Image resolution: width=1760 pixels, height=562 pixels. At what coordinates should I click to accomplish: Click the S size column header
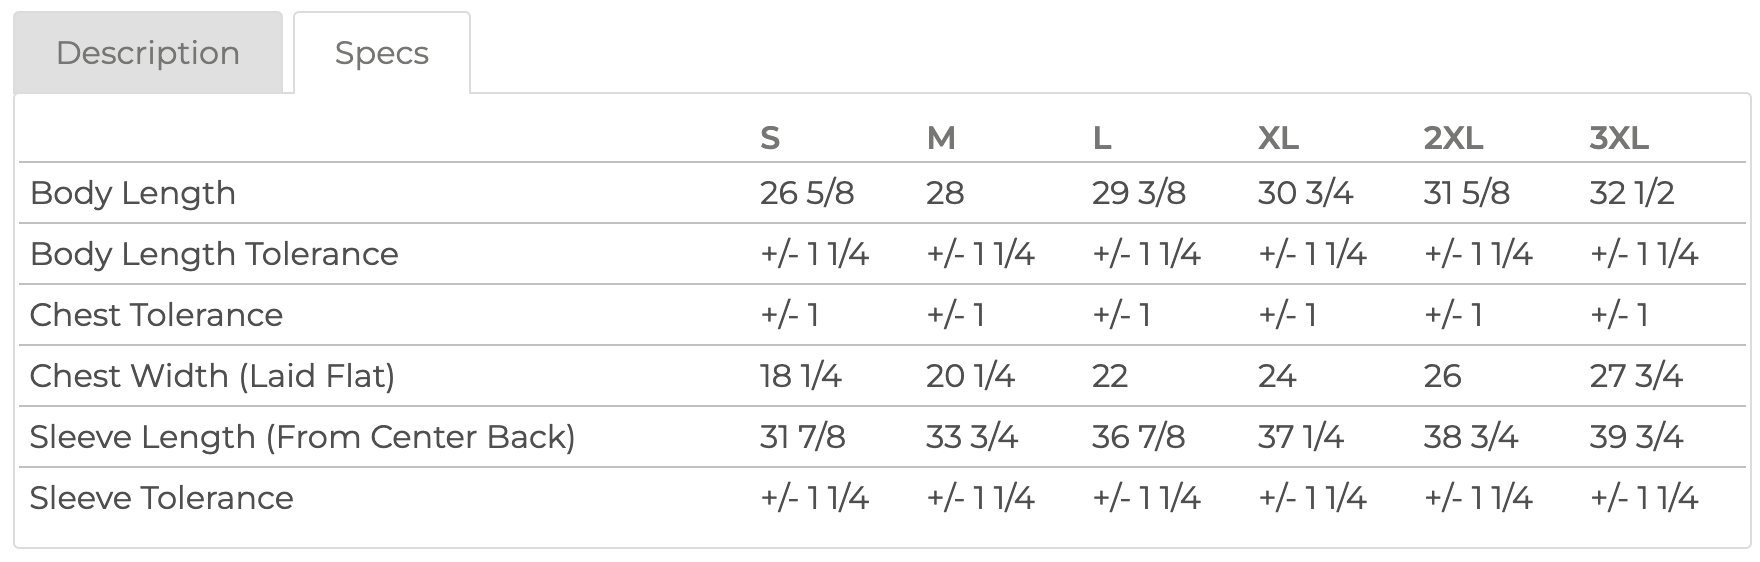pos(770,138)
